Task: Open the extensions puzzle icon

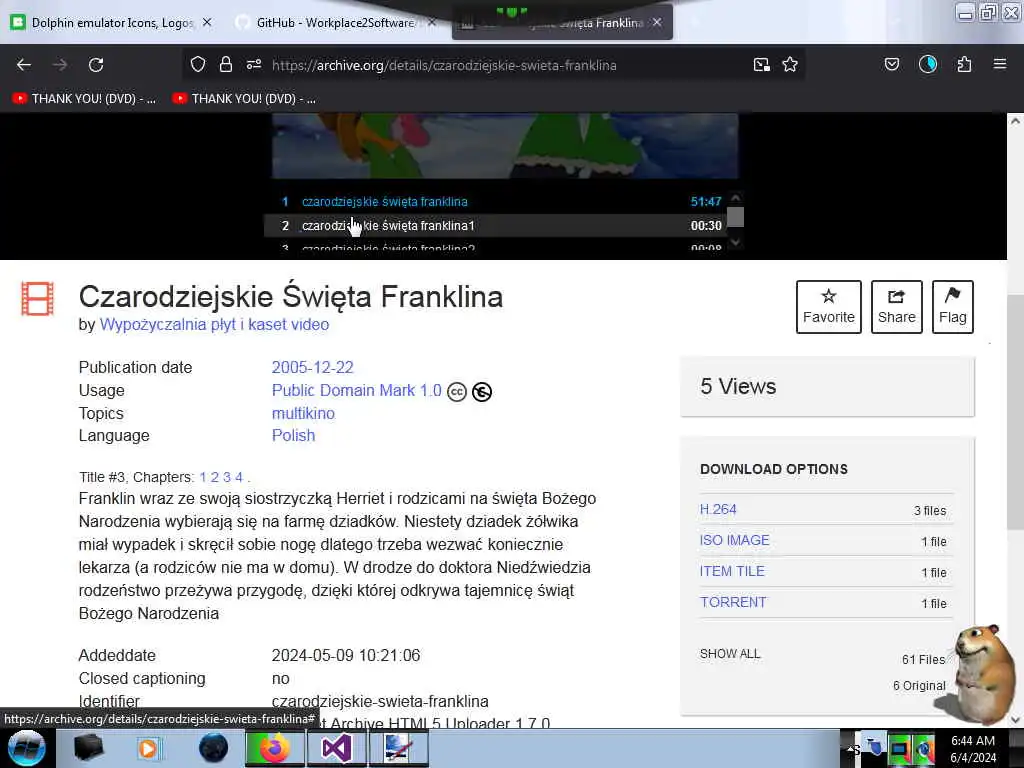Action: 964,64
